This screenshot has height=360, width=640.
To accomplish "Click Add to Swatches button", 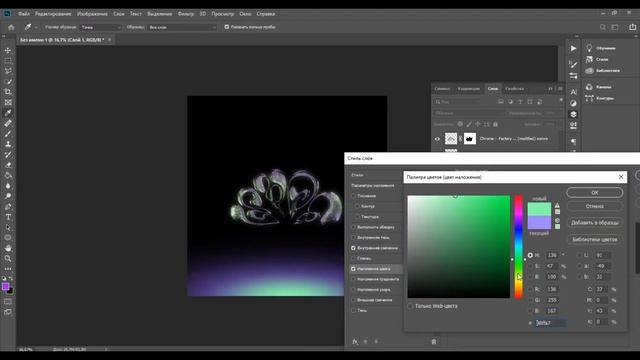I will click(595, 223).
